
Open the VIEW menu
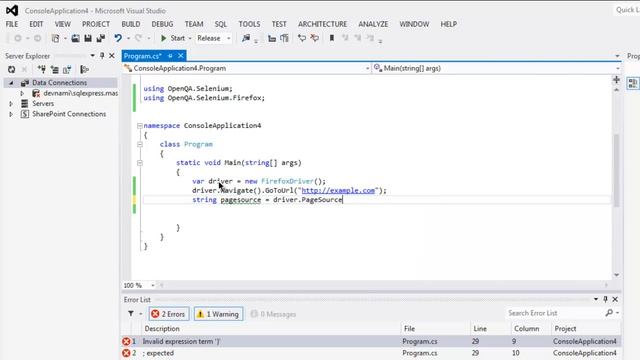[62, 24]
